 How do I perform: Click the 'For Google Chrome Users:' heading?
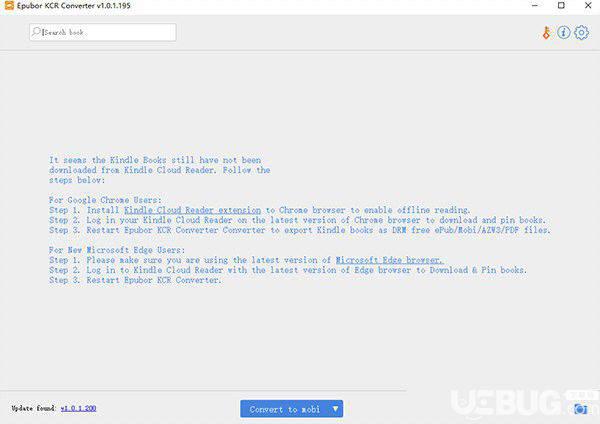click(105, 200)
